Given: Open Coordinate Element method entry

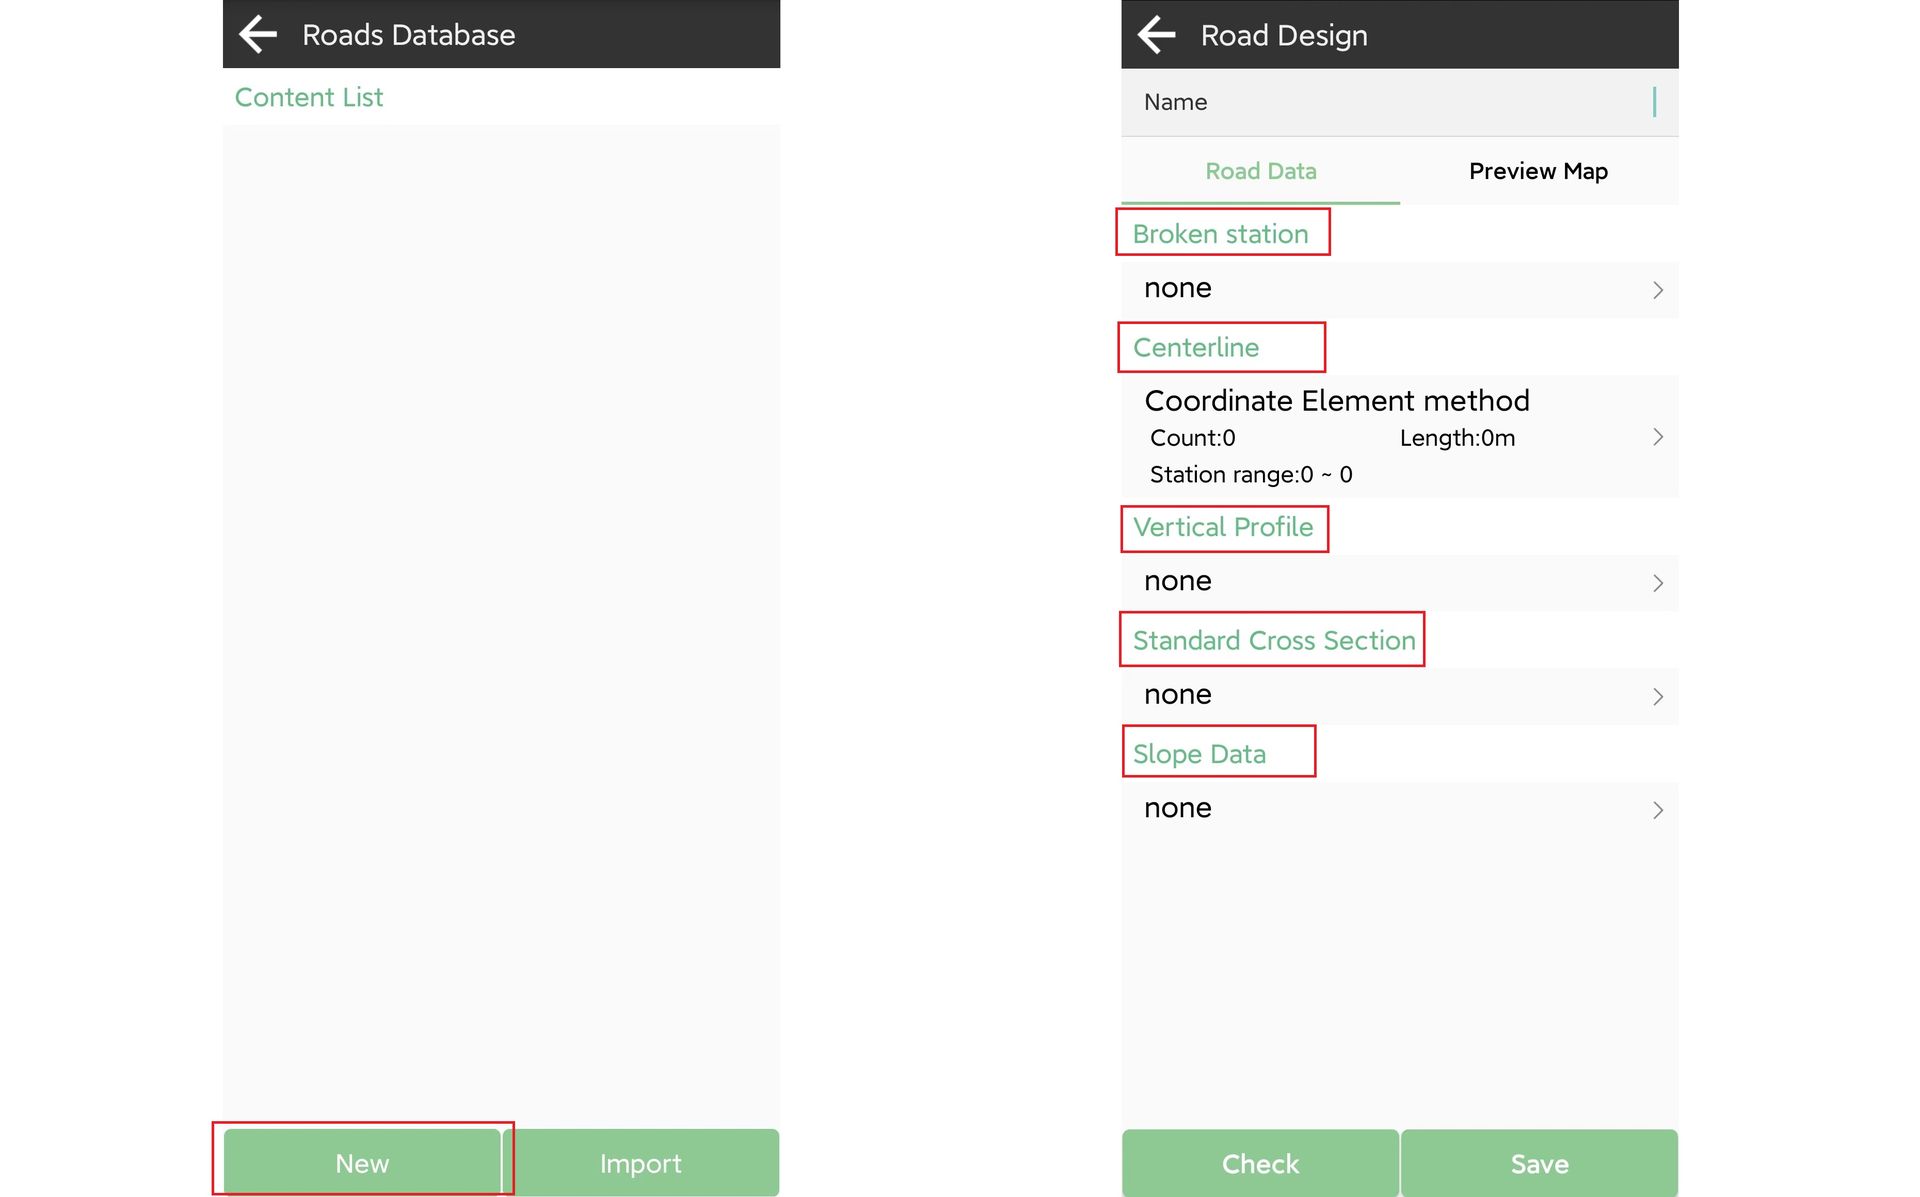Looking at the screenshot, I should click(x=1336, y=401).
